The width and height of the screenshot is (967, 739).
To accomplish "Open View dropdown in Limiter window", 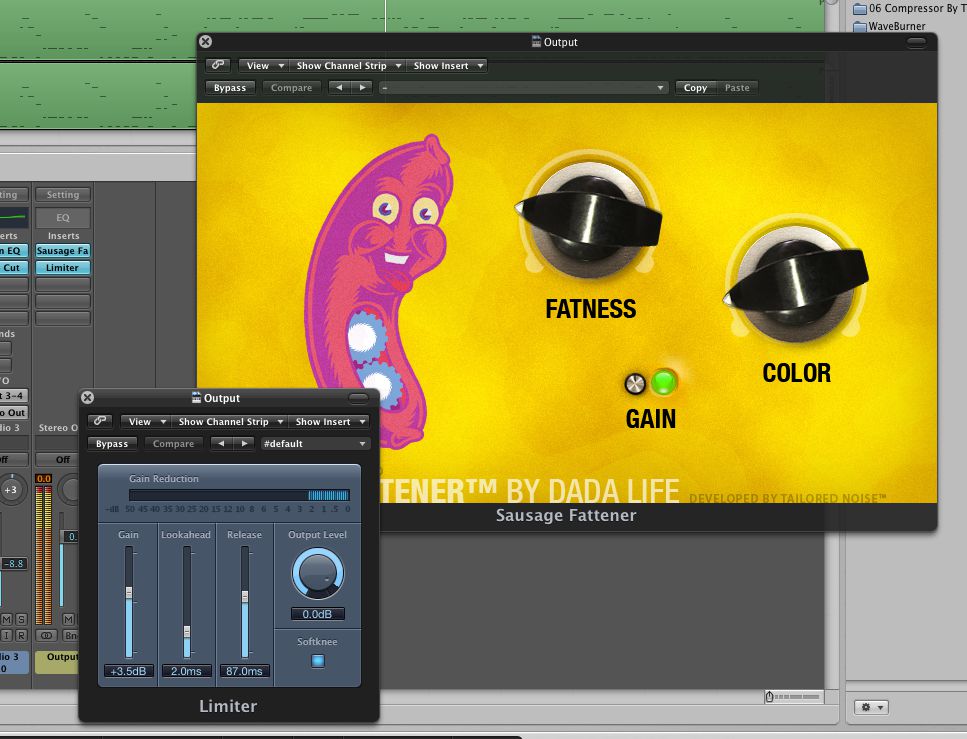I will coord(146,421).
